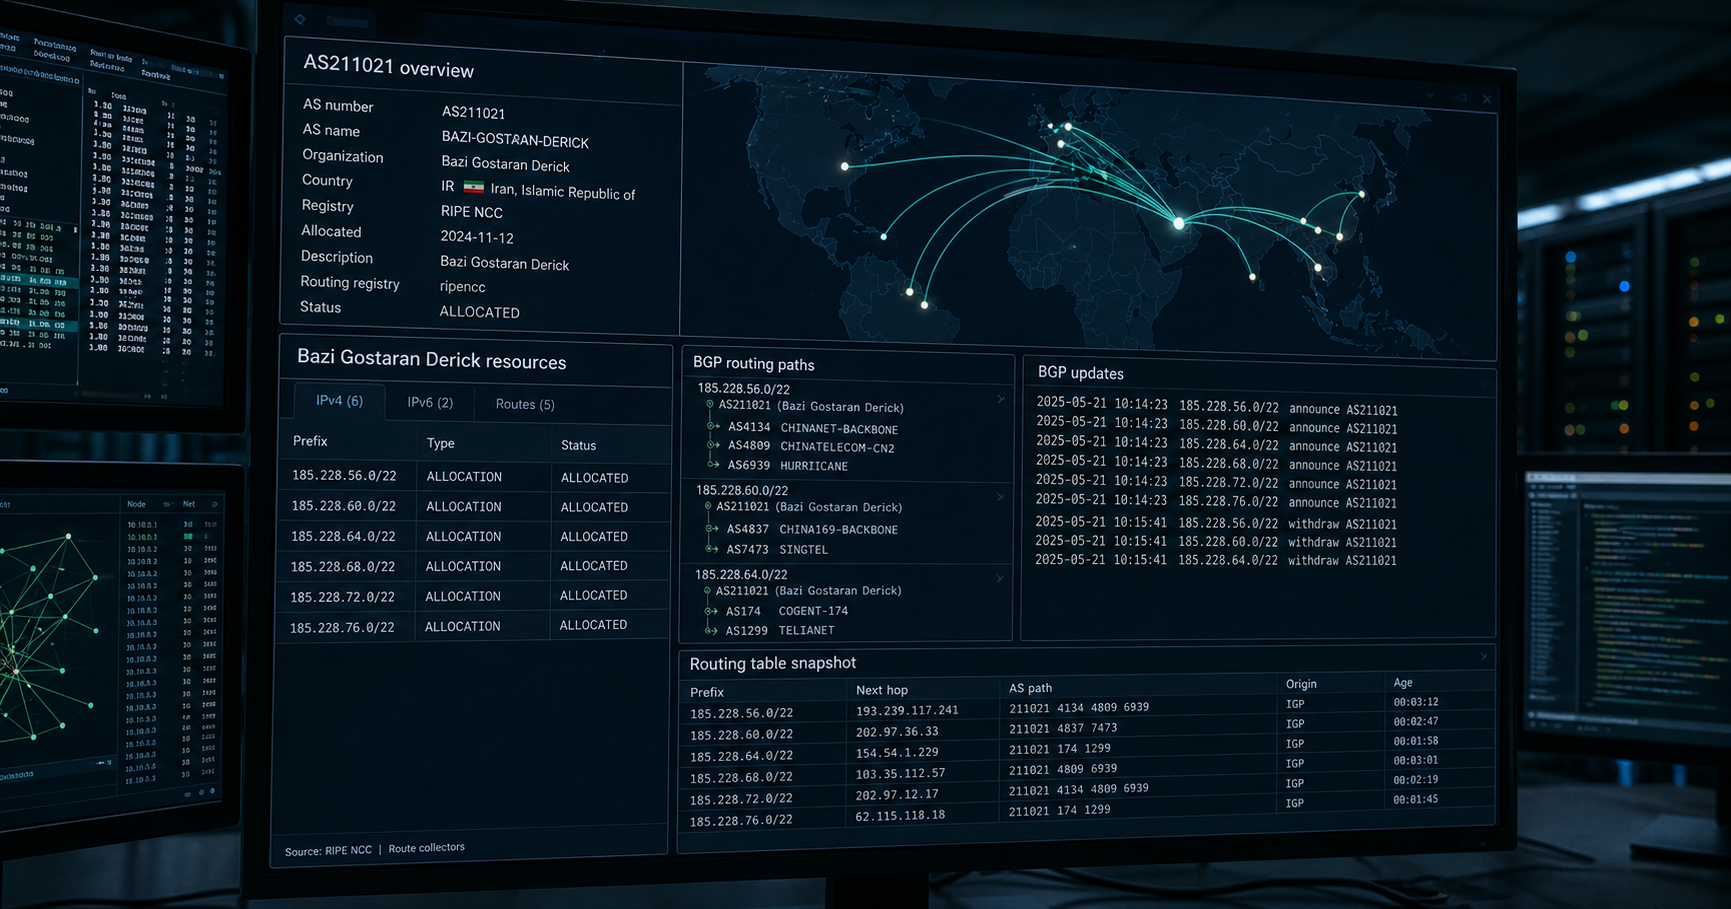
Task: Click the AS4134 CHINANET-BACKBONE hop arrow icon
Action: pyautogui.click(x=713, y=427)
